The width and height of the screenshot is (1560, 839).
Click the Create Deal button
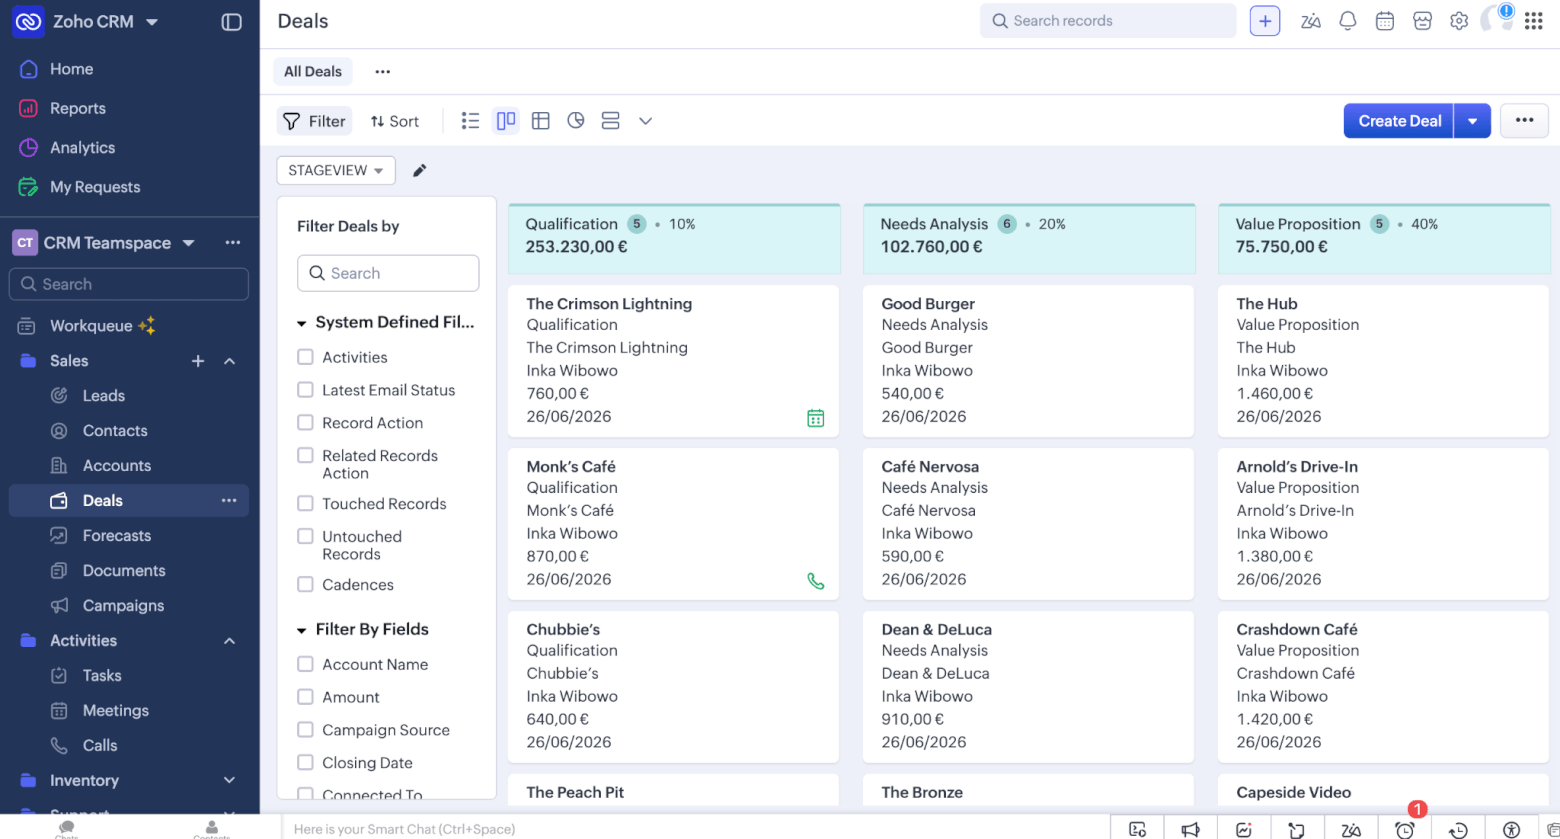pos(1399,121)
